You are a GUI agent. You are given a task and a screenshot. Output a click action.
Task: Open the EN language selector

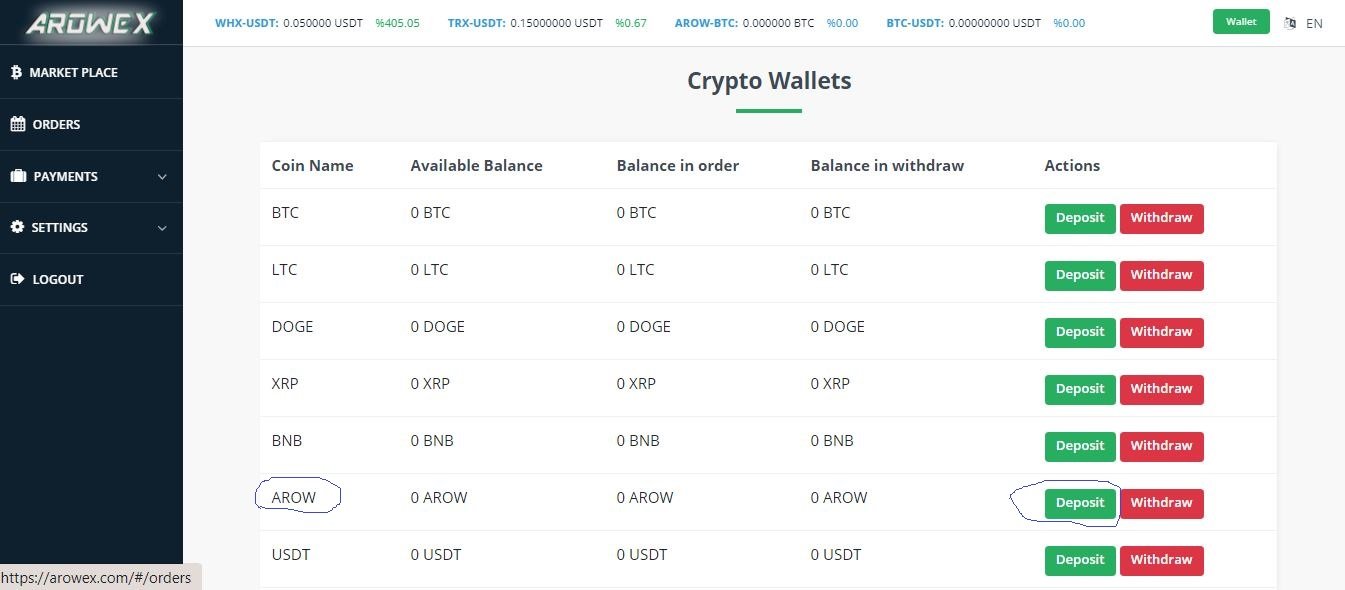(1314, 23)
